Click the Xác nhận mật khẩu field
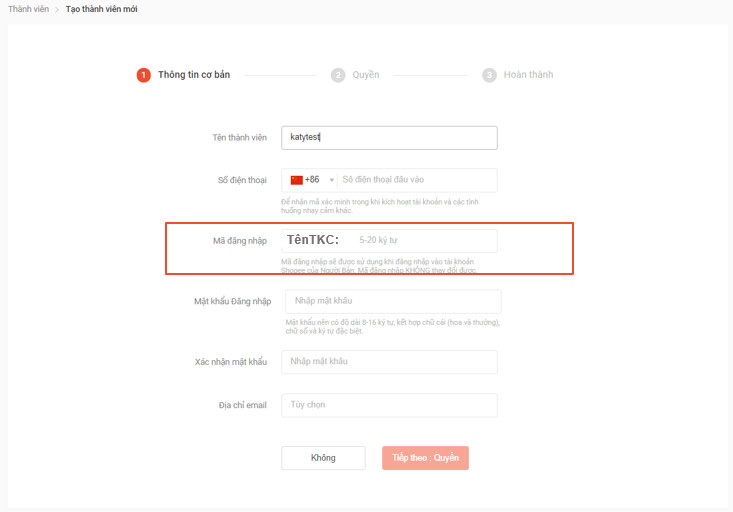 point(389,361)
